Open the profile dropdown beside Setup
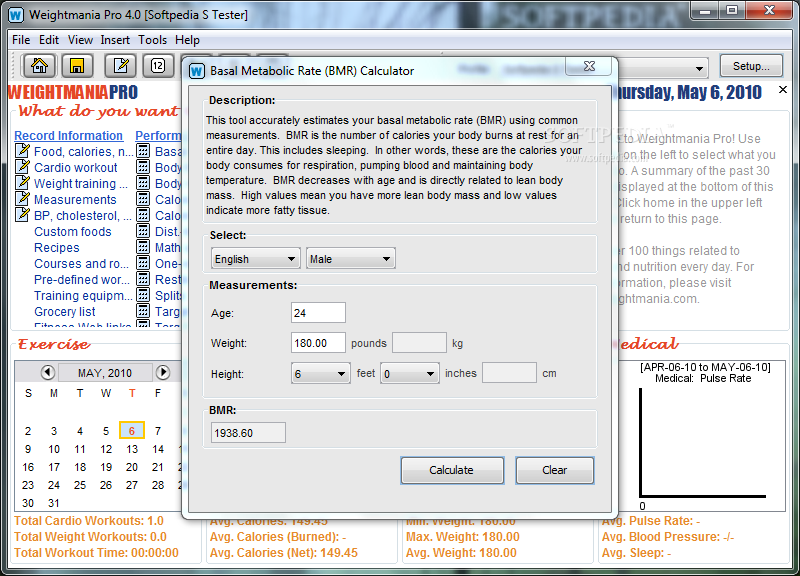The height and width of the screenshot is (576, 800). pos(699,68)
